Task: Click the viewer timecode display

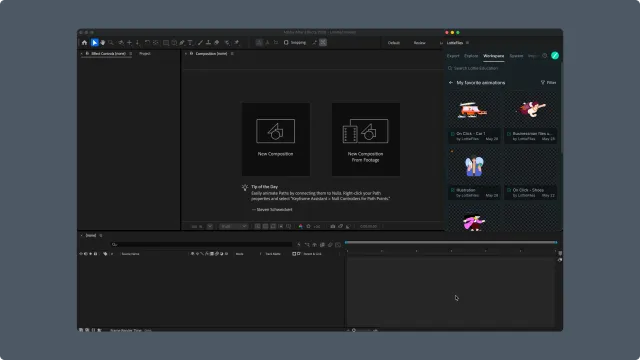Action: tap(369, 226)
